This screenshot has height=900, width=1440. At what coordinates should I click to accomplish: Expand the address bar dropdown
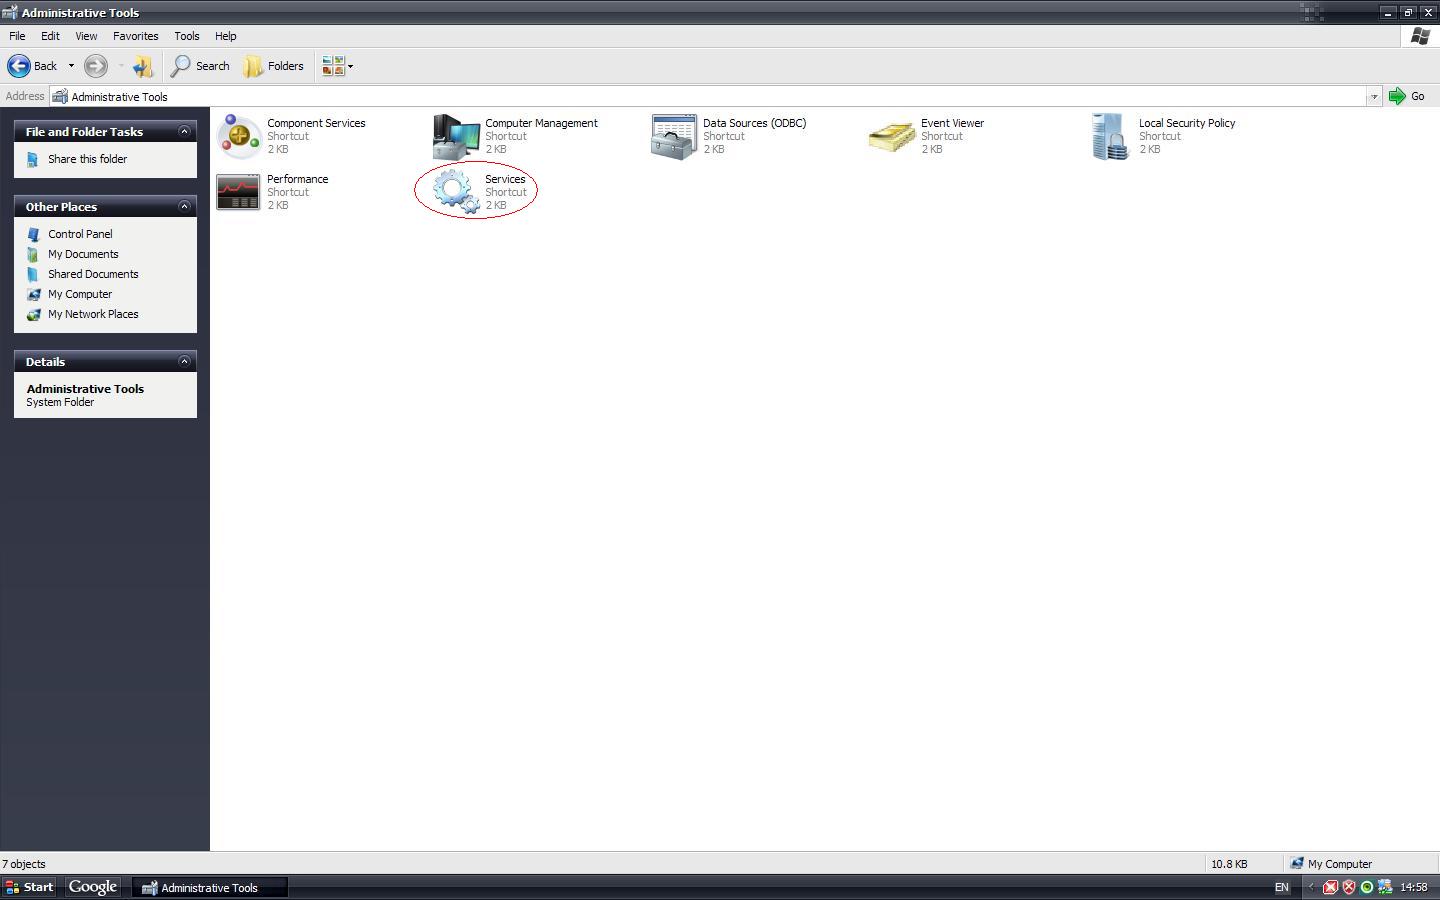tap(1374, 97)
